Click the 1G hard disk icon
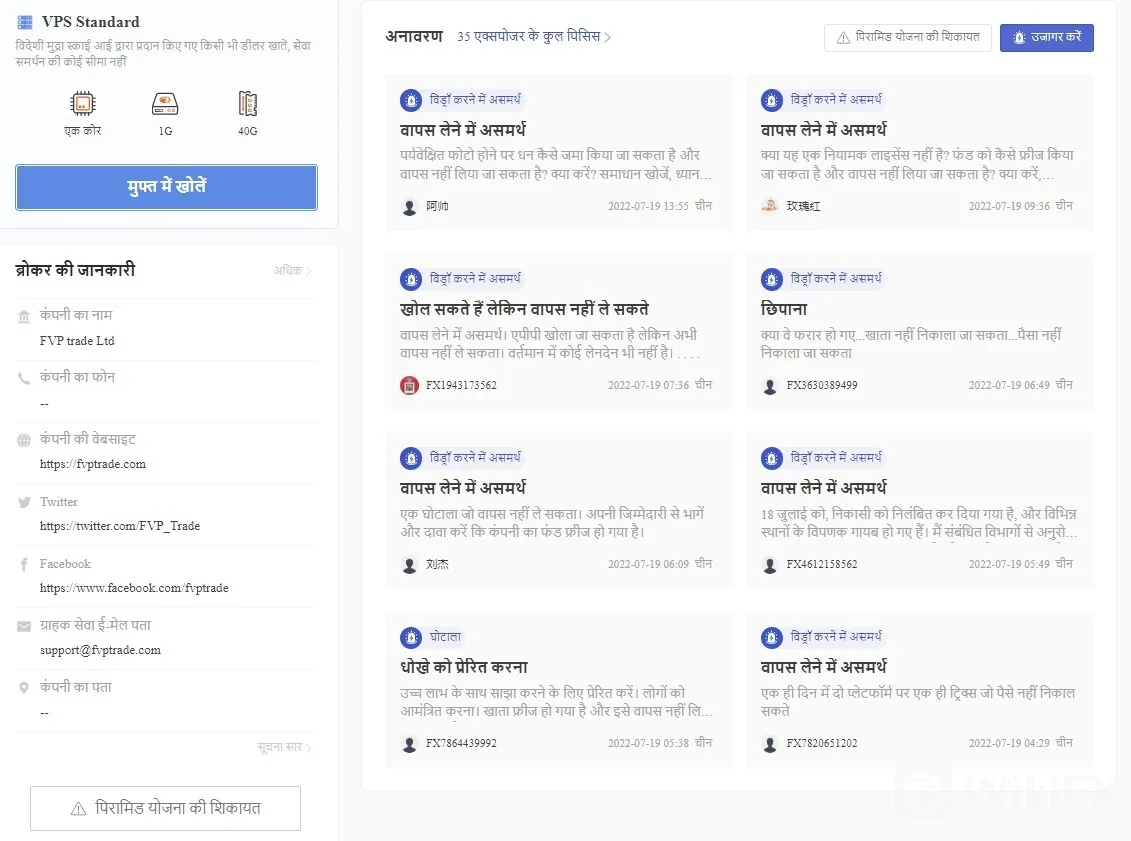1131x841 pixels. (165, 104)
